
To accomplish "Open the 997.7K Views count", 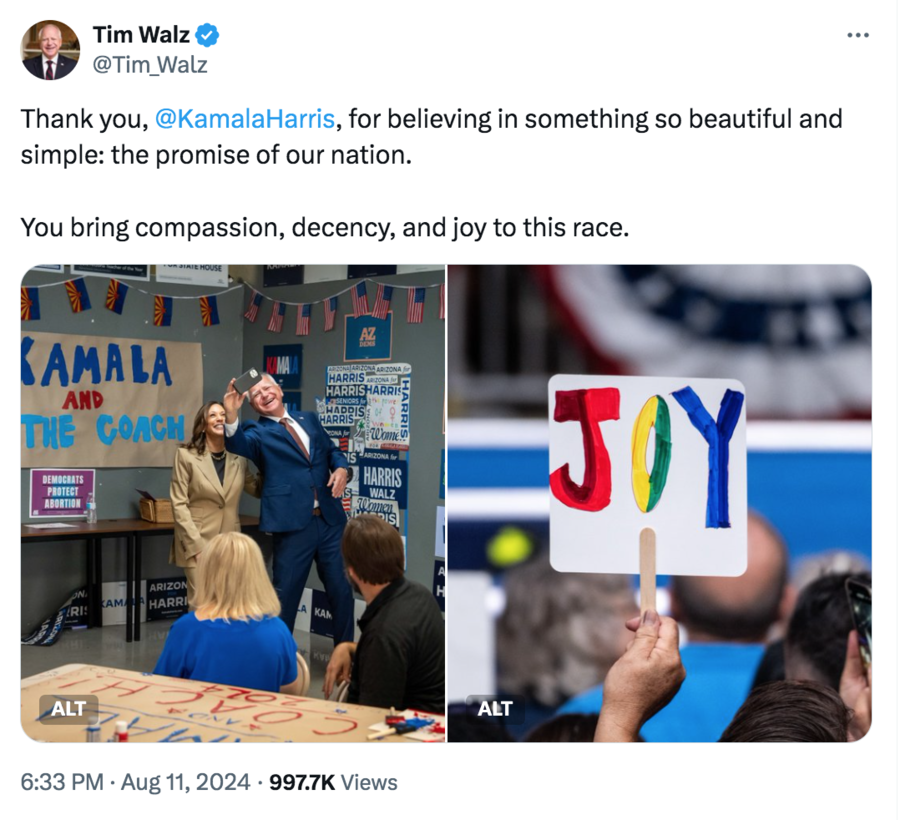I will [x=333, y=783].
